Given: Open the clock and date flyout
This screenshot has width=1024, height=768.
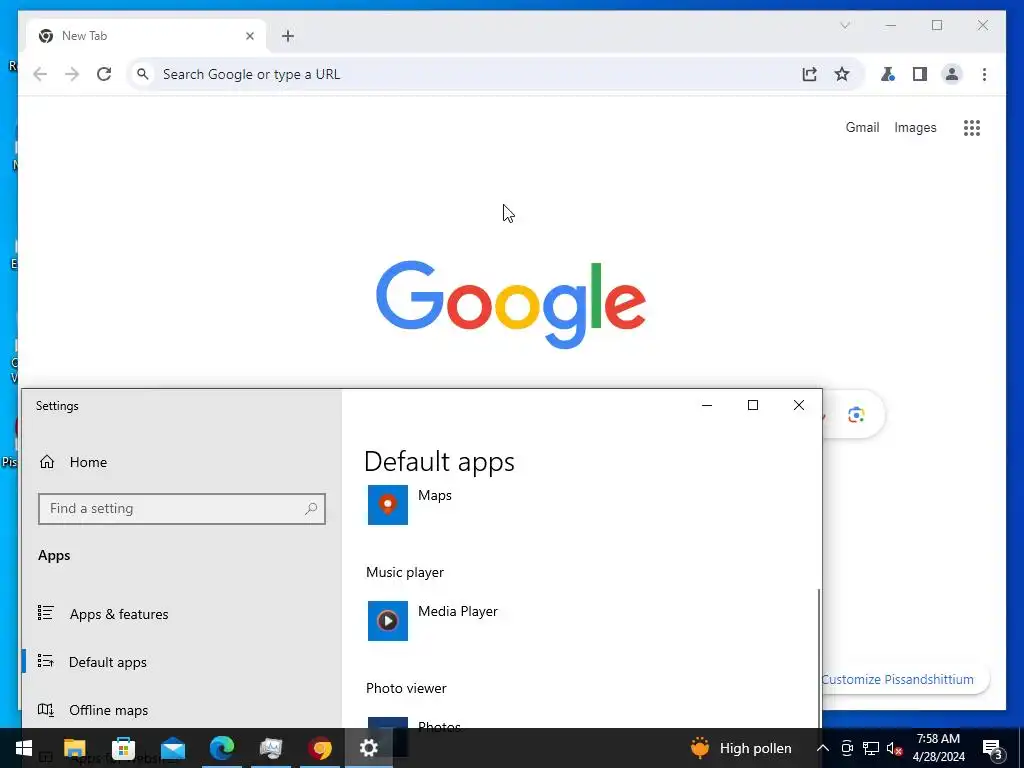Looking at the screenshot, I should [938, 748].
